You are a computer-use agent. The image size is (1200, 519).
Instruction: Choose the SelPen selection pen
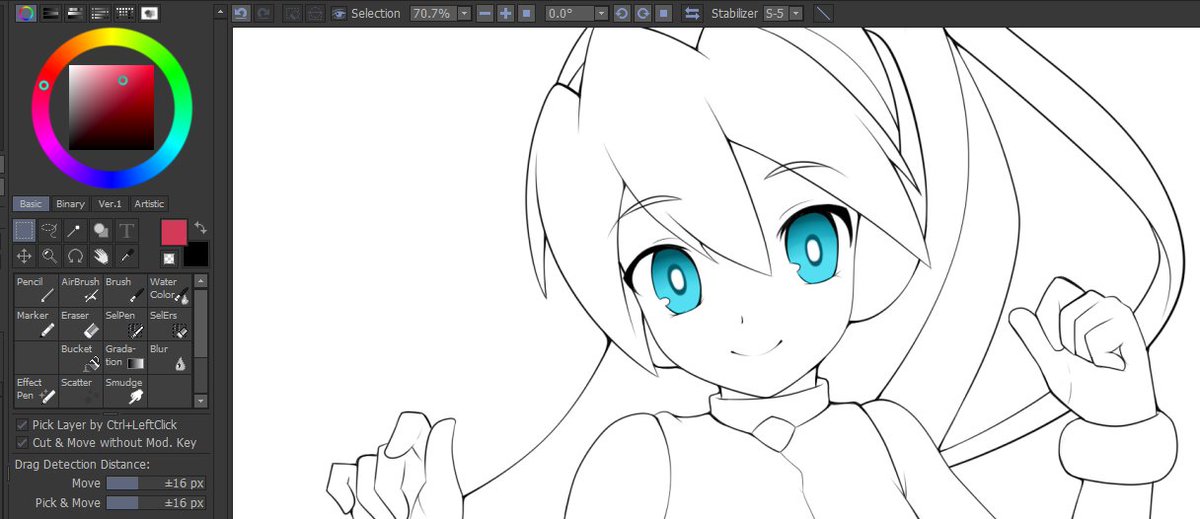click(x=124, y=323)
